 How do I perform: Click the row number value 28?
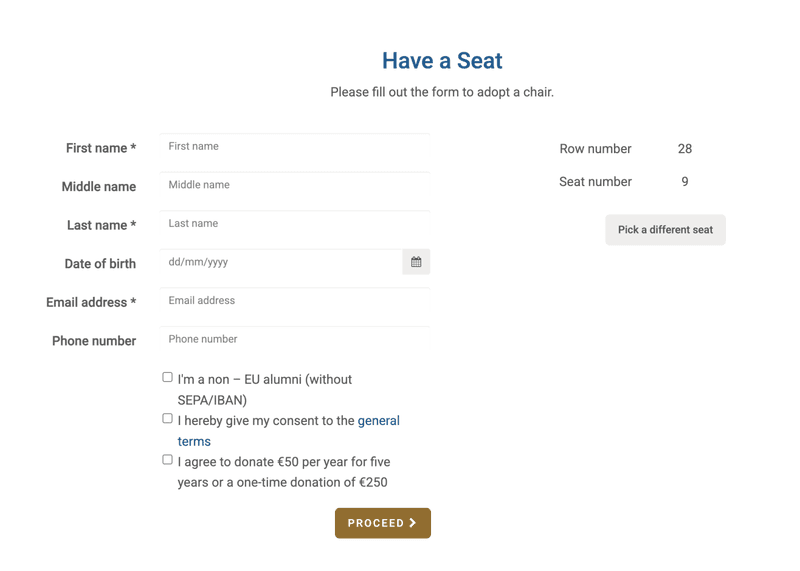point(685,149)
